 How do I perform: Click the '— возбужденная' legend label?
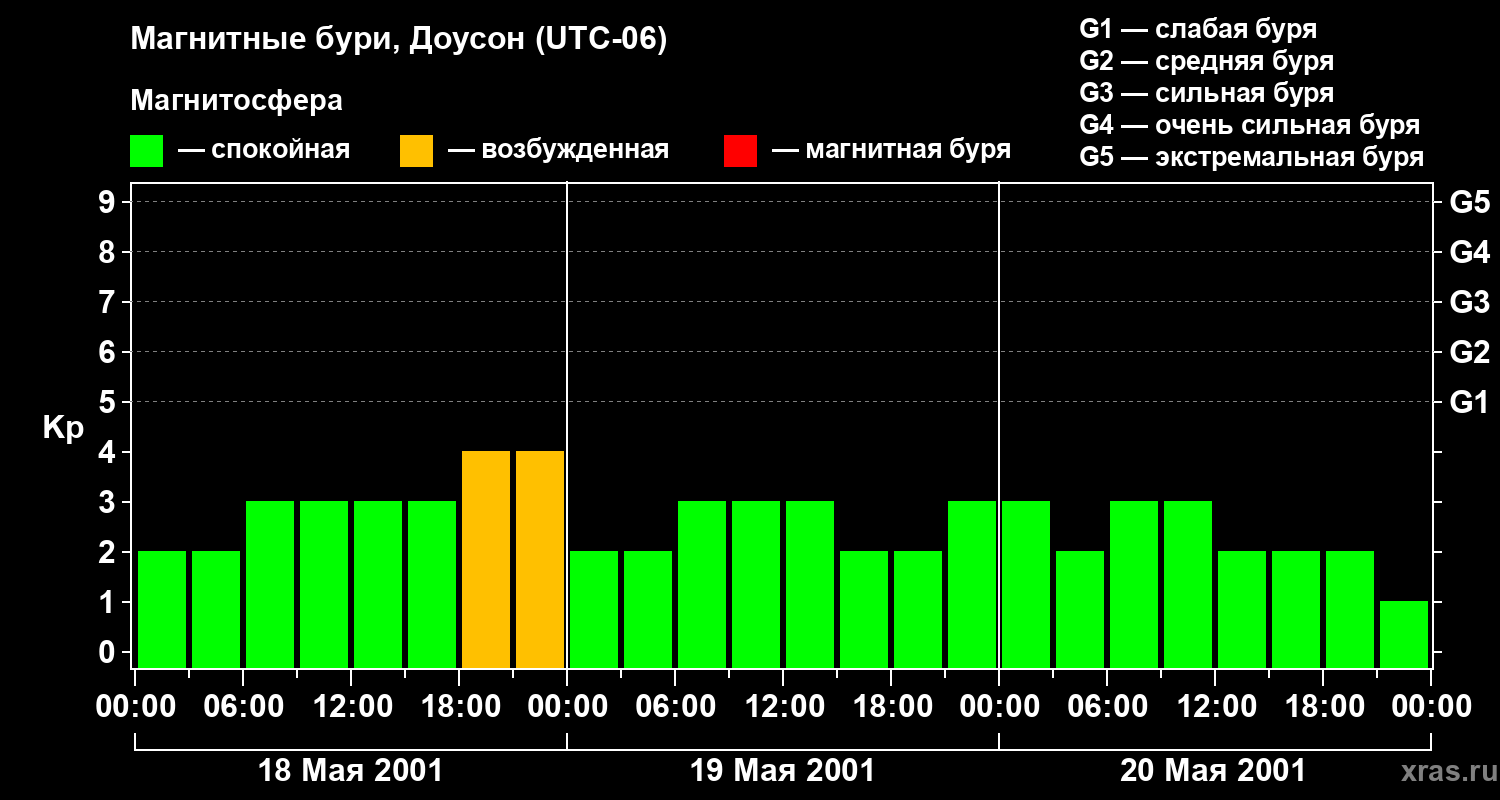(x=558, y=150)
